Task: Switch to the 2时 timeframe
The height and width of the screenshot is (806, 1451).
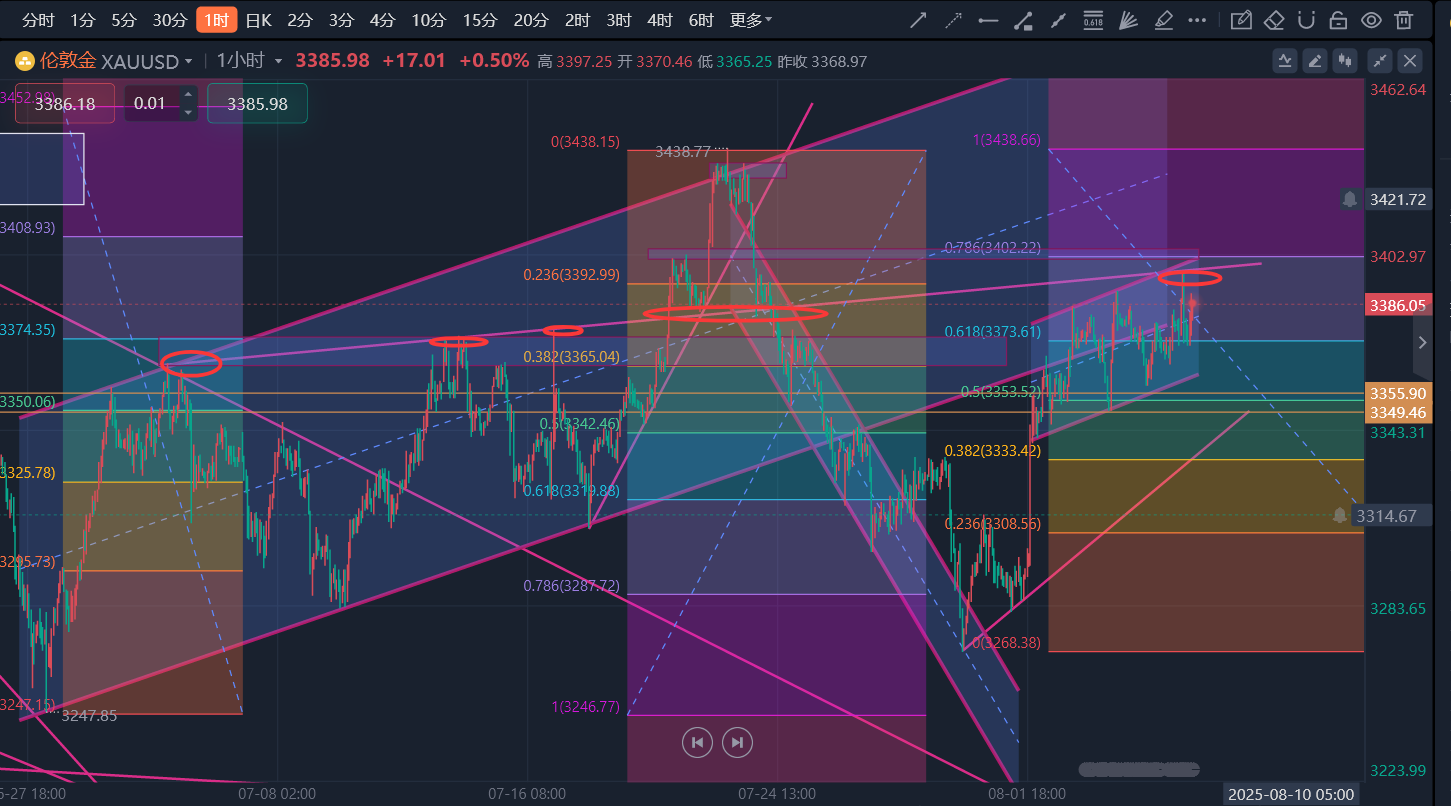Action: [577, 20]
